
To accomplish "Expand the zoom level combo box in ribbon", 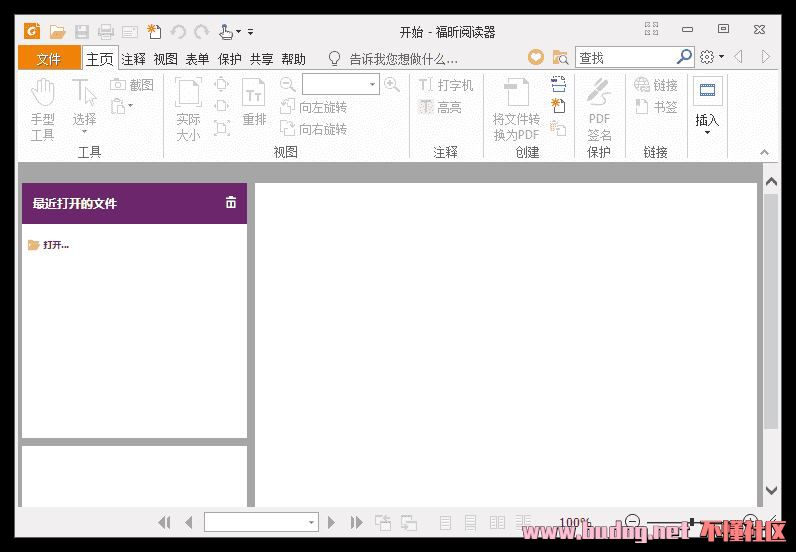I will (372, 85).
